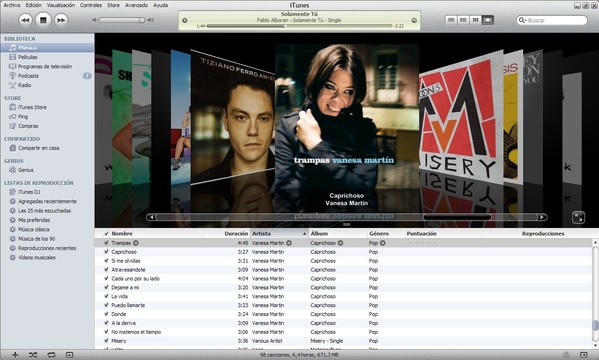Uncheck the checkbox next to Misery
Image resolution: width=599 pixels, height=360 pixels.
click(106, 341)
